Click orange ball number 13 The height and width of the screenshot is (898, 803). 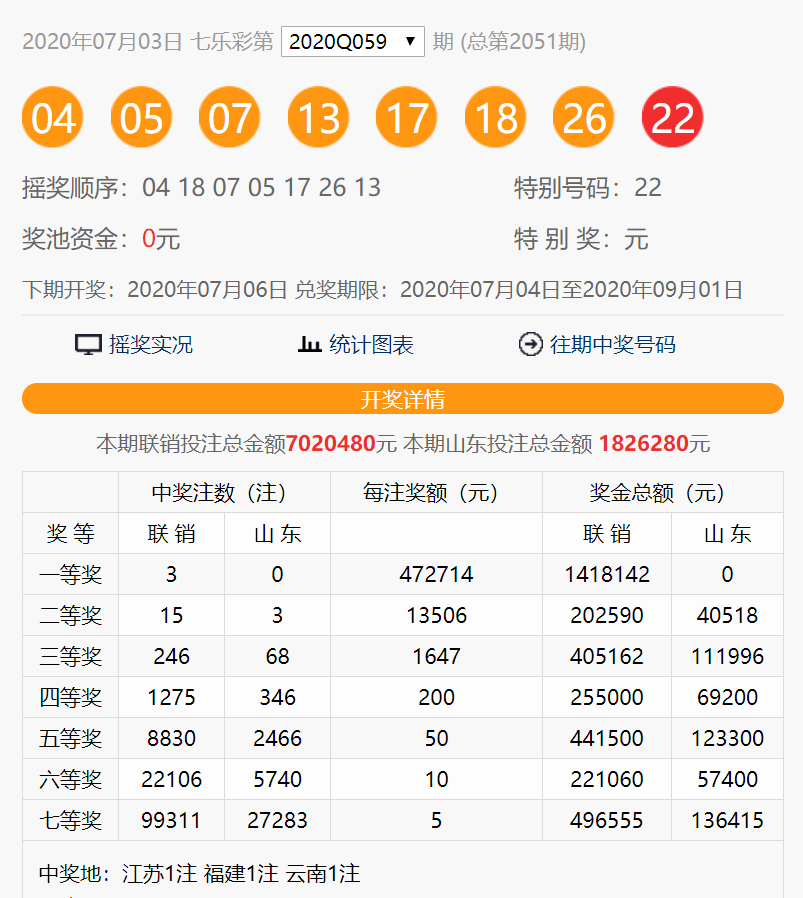coord(318,117)
